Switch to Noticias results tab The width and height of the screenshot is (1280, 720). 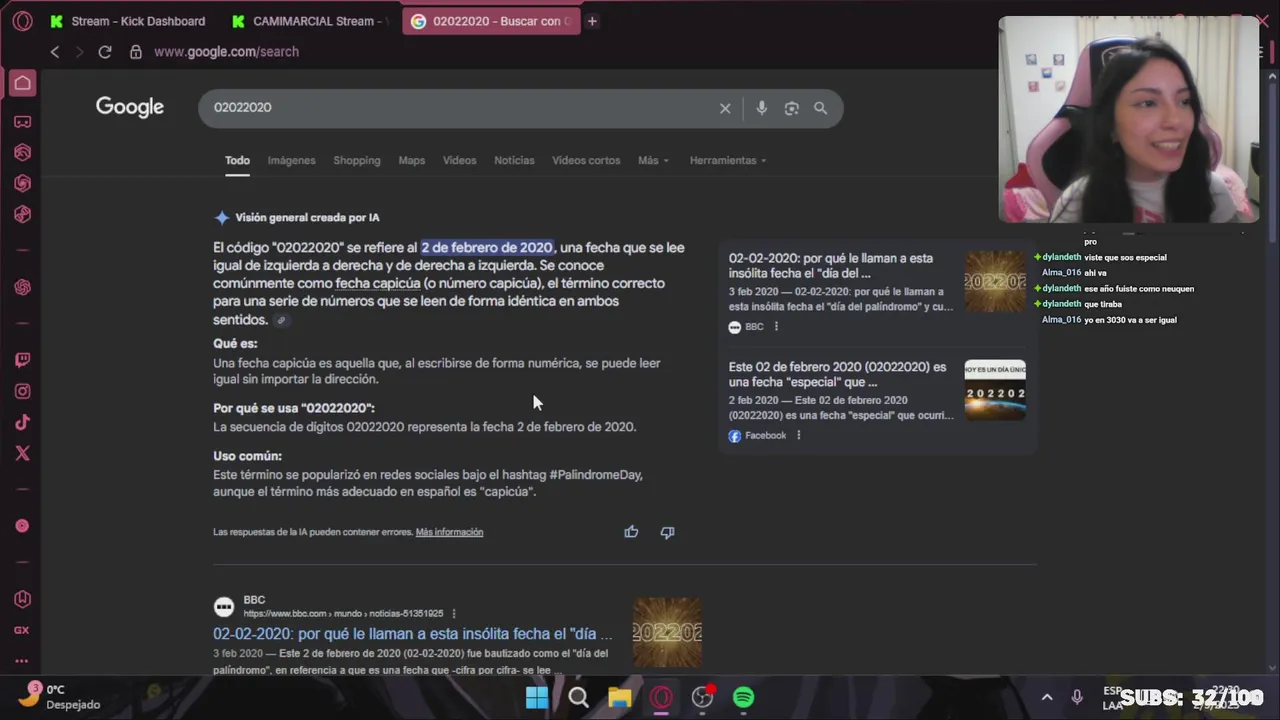coord(514,161)
